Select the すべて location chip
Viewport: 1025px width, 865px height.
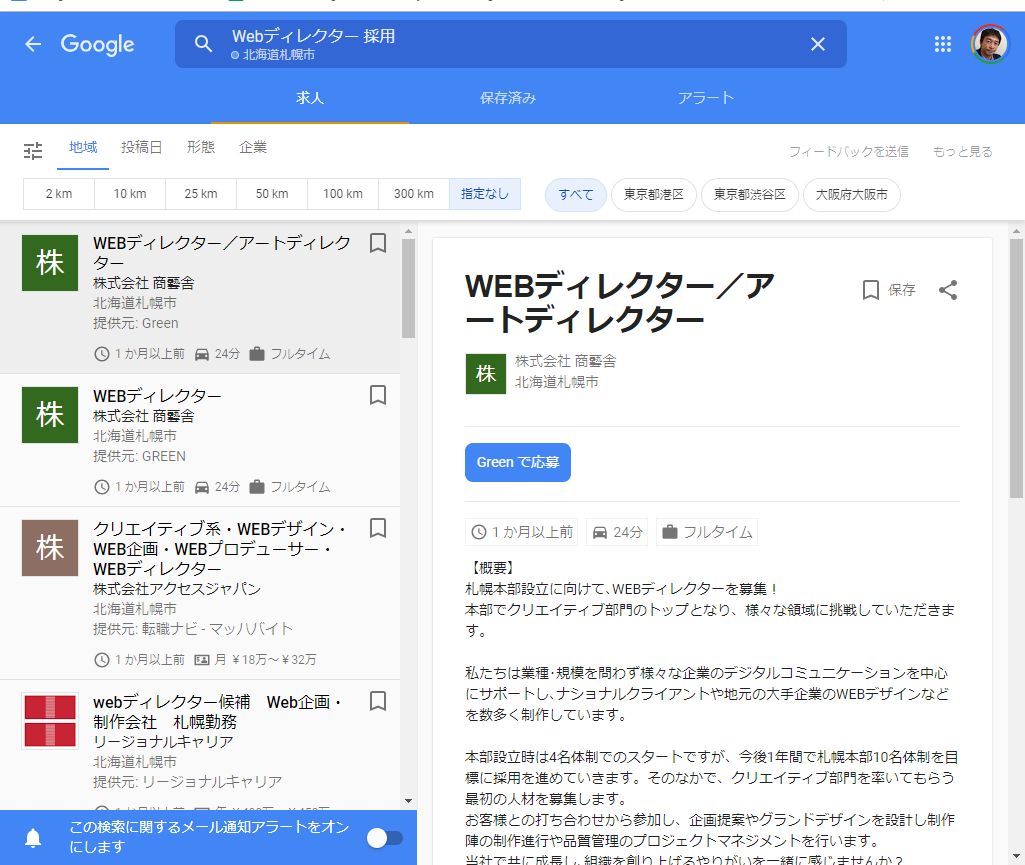coord(576,195)
